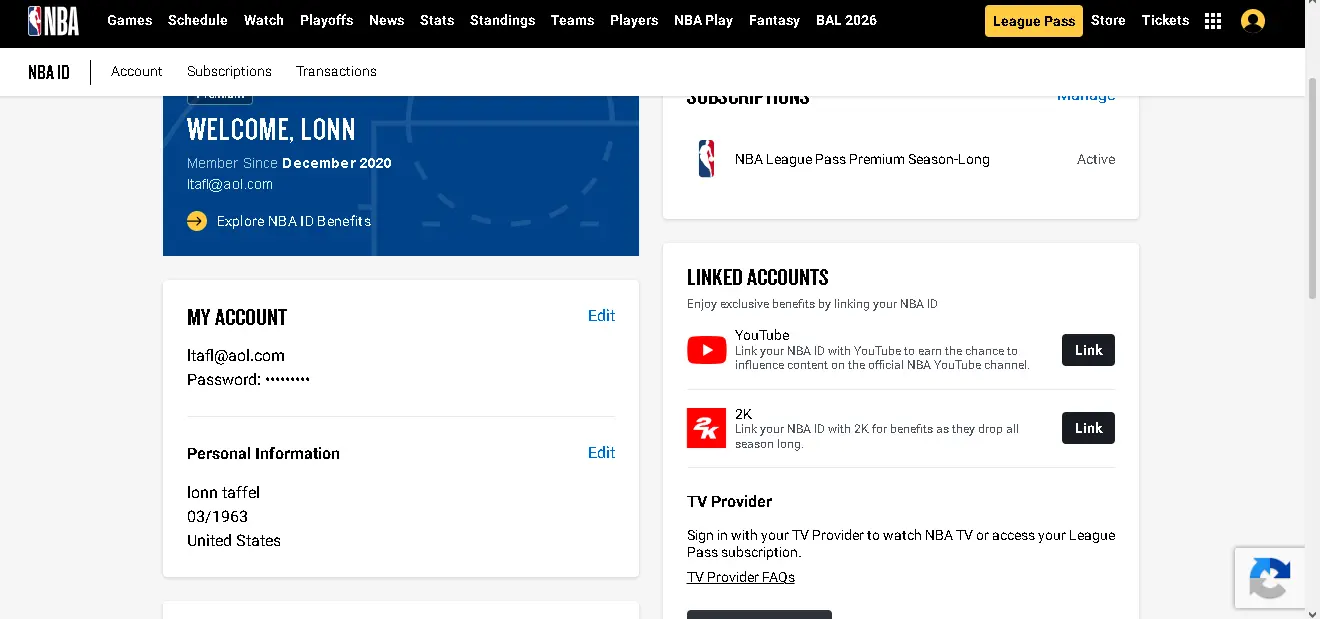This screenshot has width=1320, height=619.
Task: Switch to the Account tab
Action: (x=137, y=71)
